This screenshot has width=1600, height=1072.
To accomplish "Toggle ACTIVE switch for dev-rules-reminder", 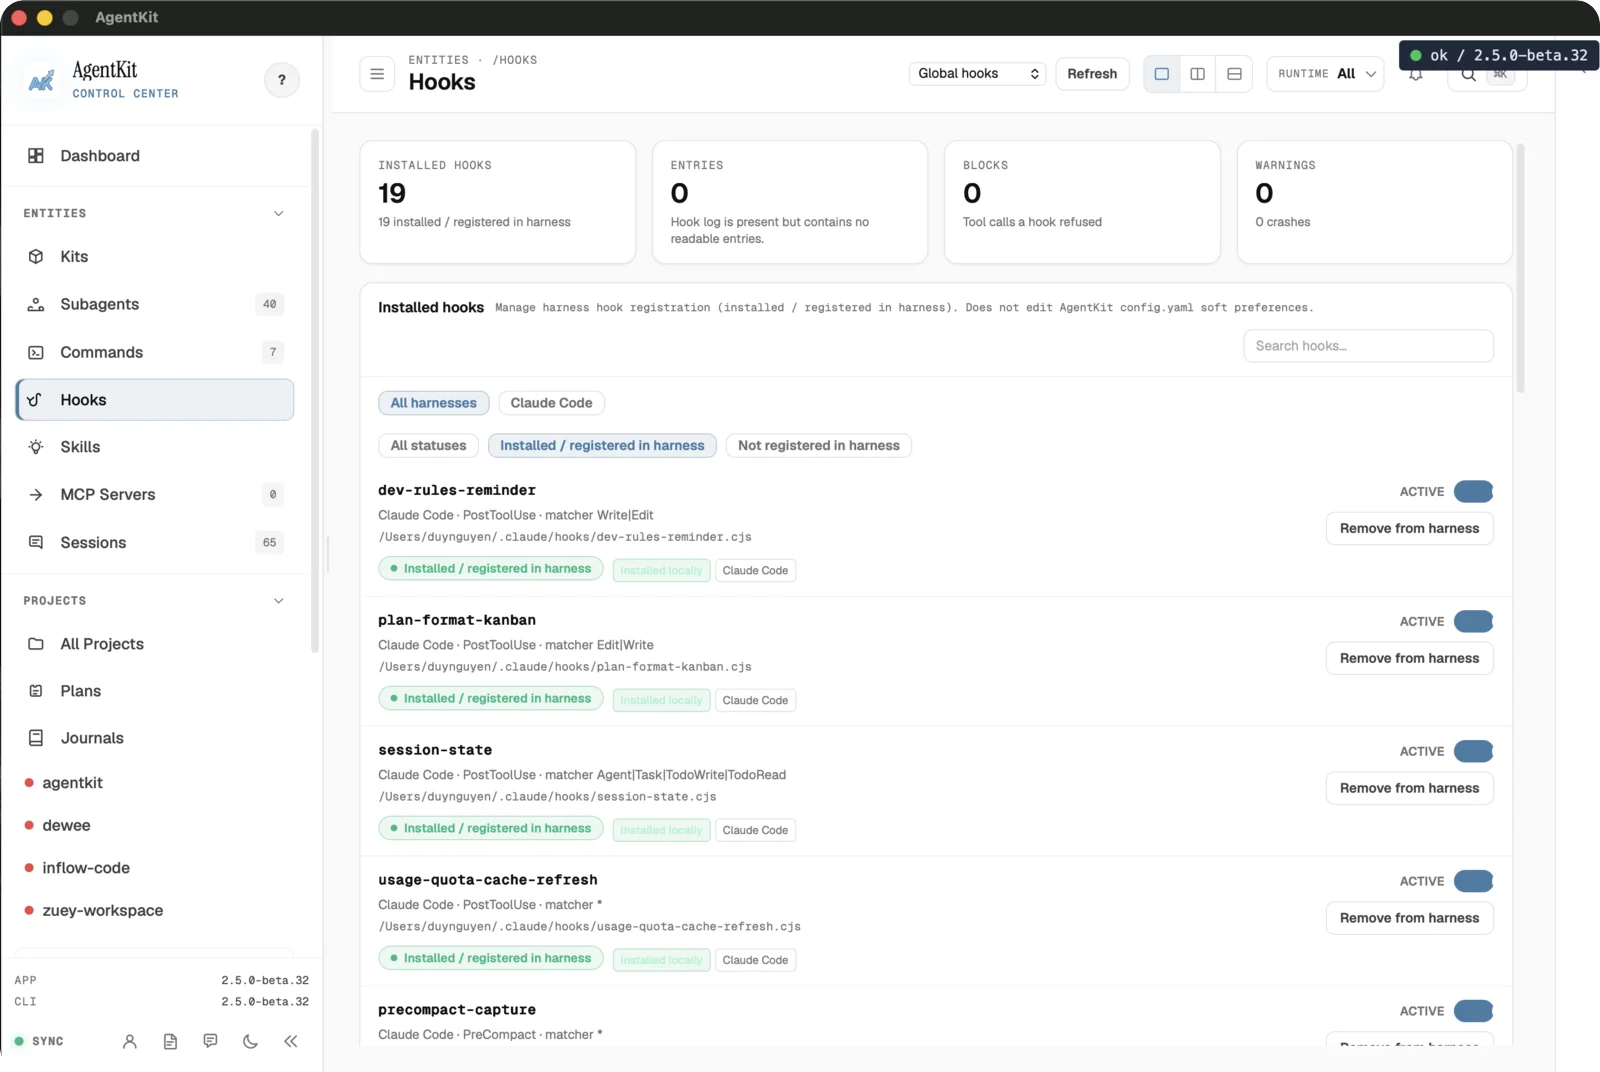I will (x=1473, y=491).
